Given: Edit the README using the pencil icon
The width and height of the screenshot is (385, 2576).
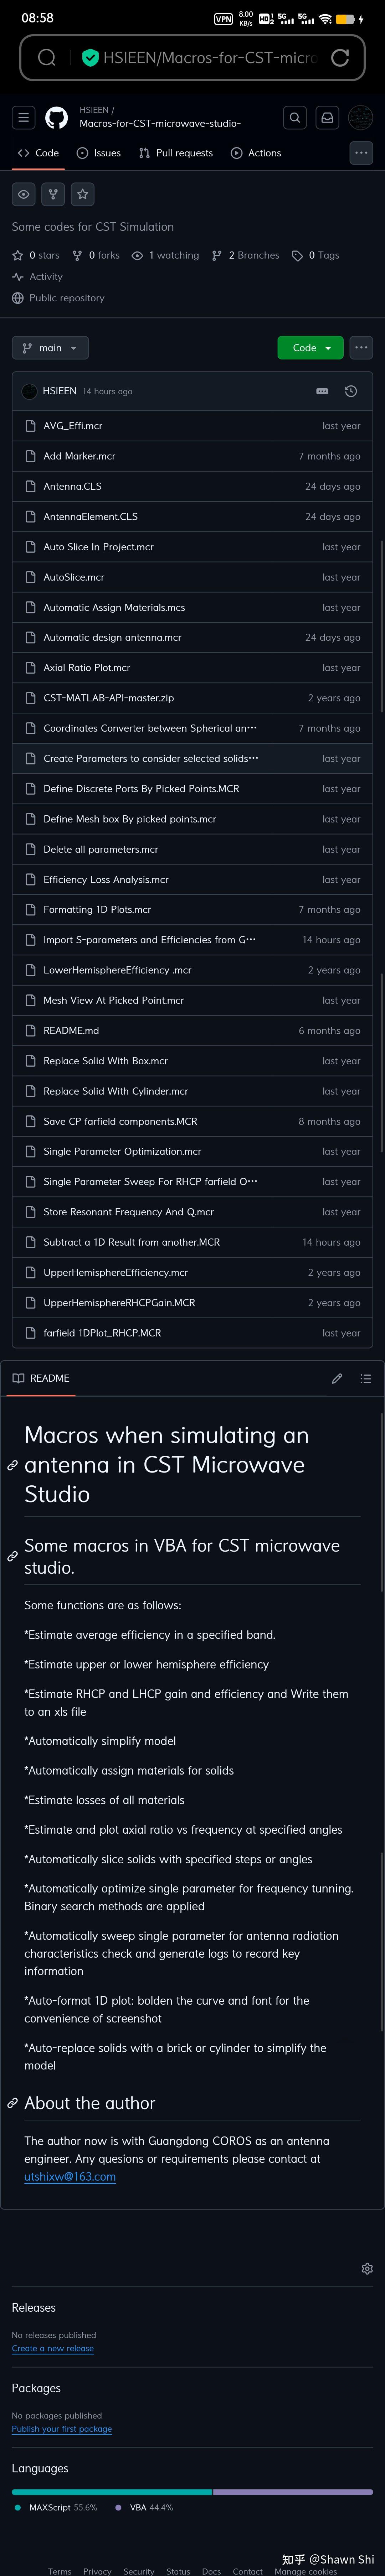Looking at the screenshot, I should (x=337, y=1378).
